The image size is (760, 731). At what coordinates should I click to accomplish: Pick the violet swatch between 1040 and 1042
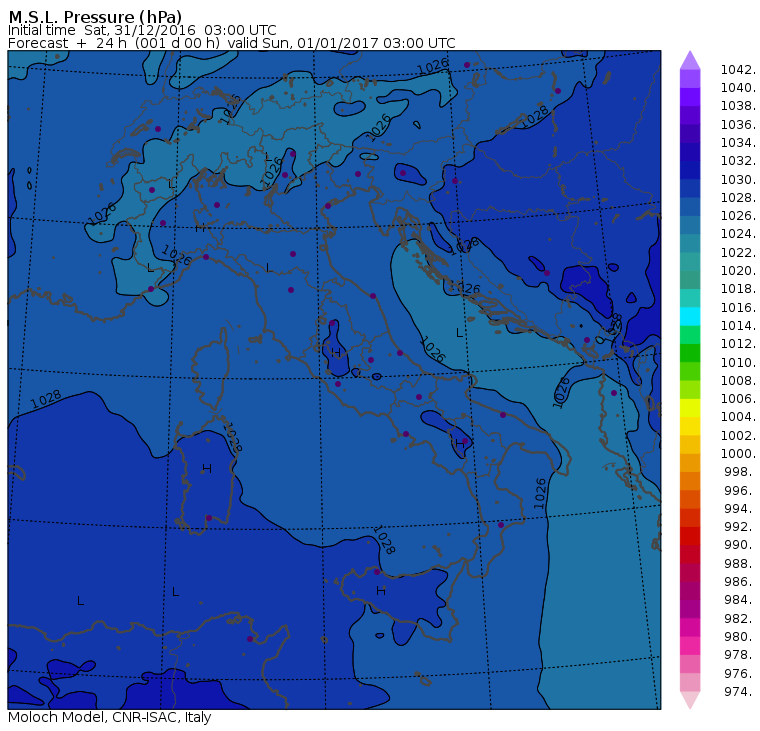click(690, 79)
